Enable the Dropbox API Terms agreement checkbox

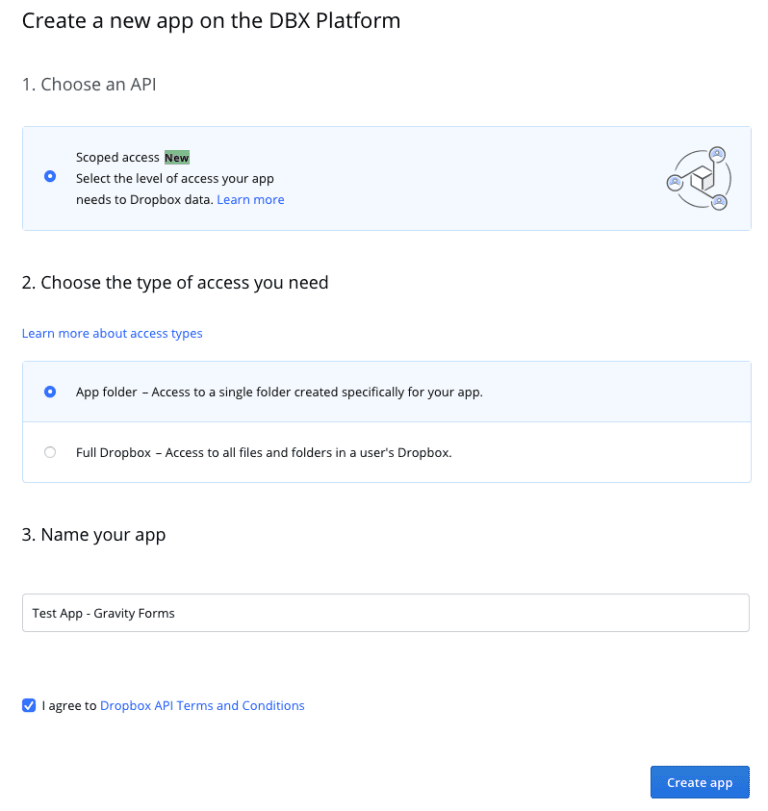(29, 705)
